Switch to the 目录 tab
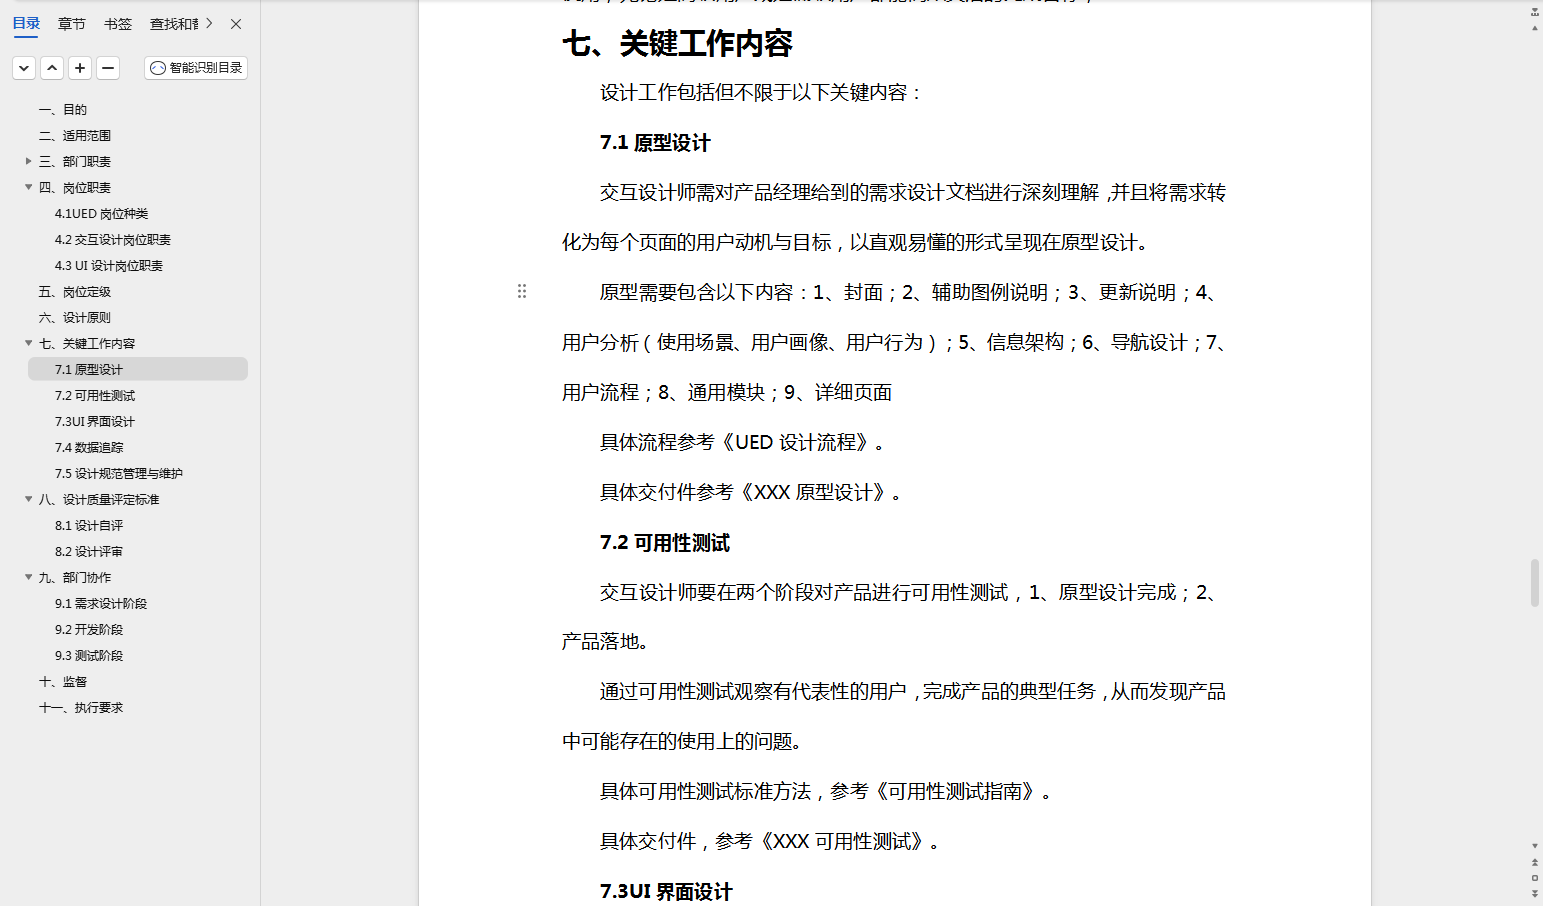 pos(26,24)
